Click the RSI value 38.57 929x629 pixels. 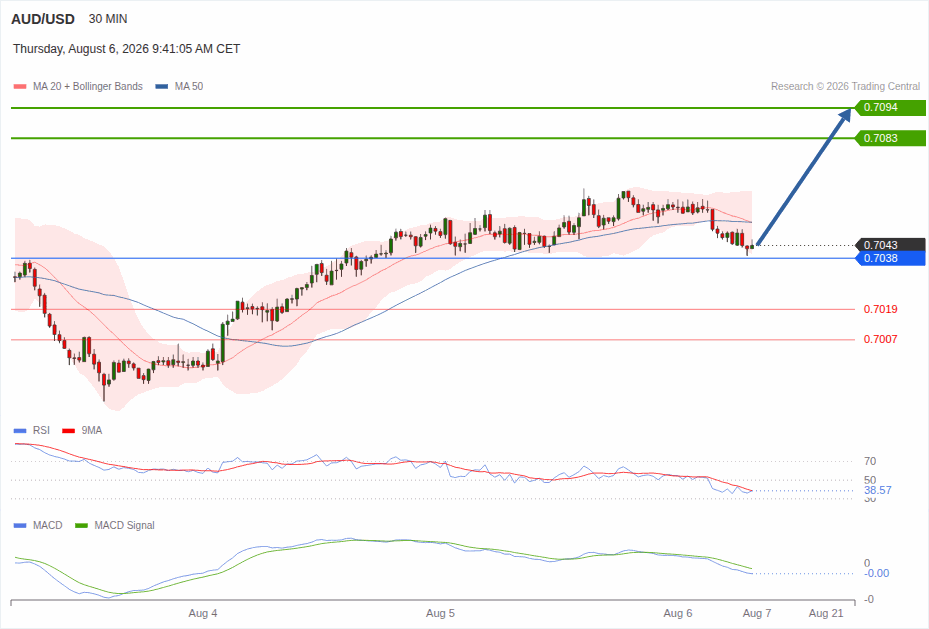click(x=877, y=490)
